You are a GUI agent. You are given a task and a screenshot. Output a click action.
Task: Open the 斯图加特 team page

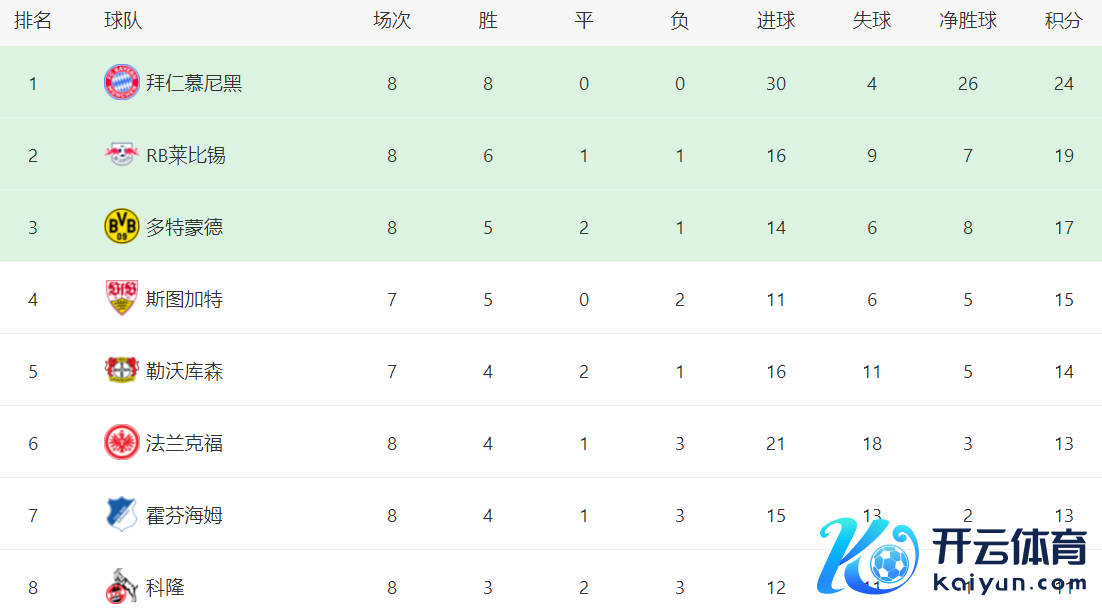coord(185,299)
